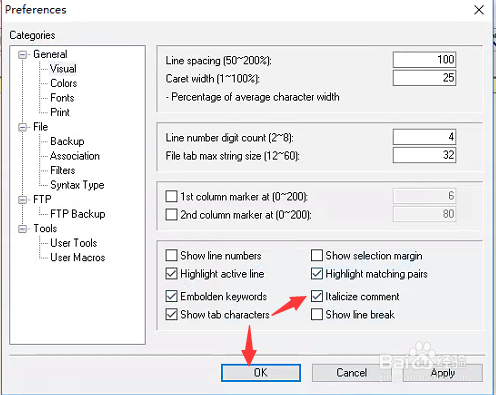This screenshot has width=496, height=395.
Task: Select the File tree label
Action: click(41, 127)
